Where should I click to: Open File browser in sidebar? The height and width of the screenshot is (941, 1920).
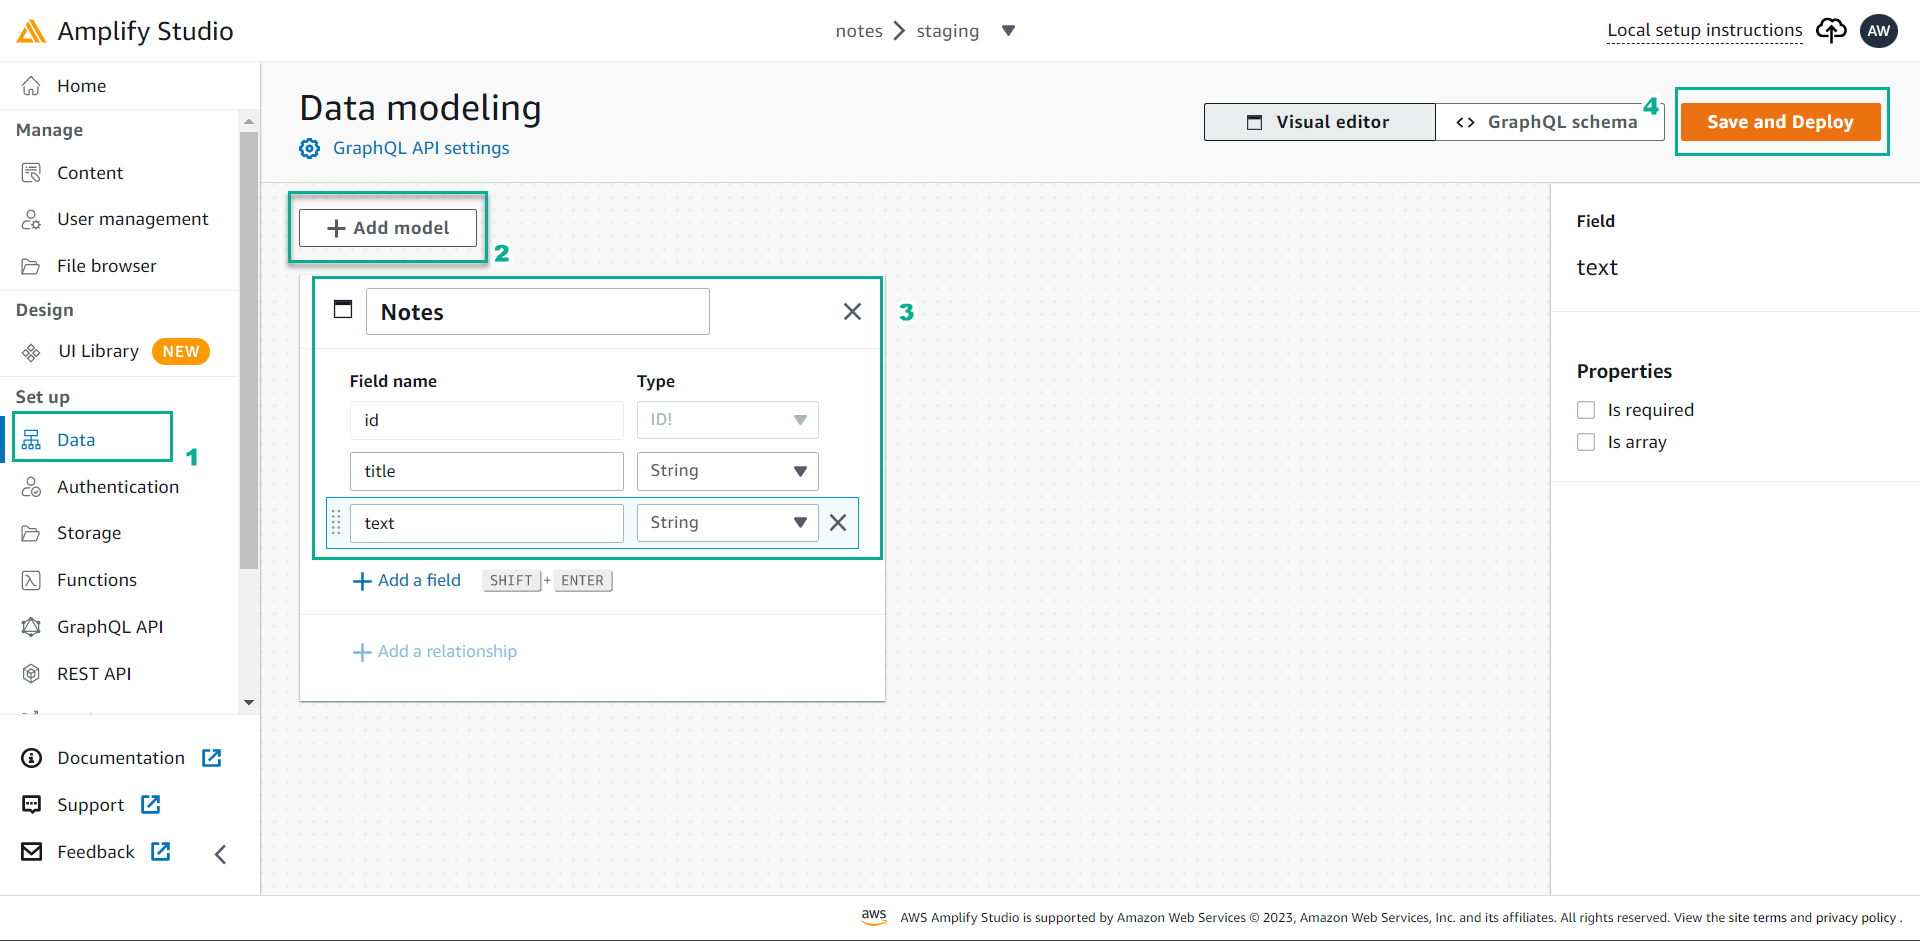tap(106, 266)
